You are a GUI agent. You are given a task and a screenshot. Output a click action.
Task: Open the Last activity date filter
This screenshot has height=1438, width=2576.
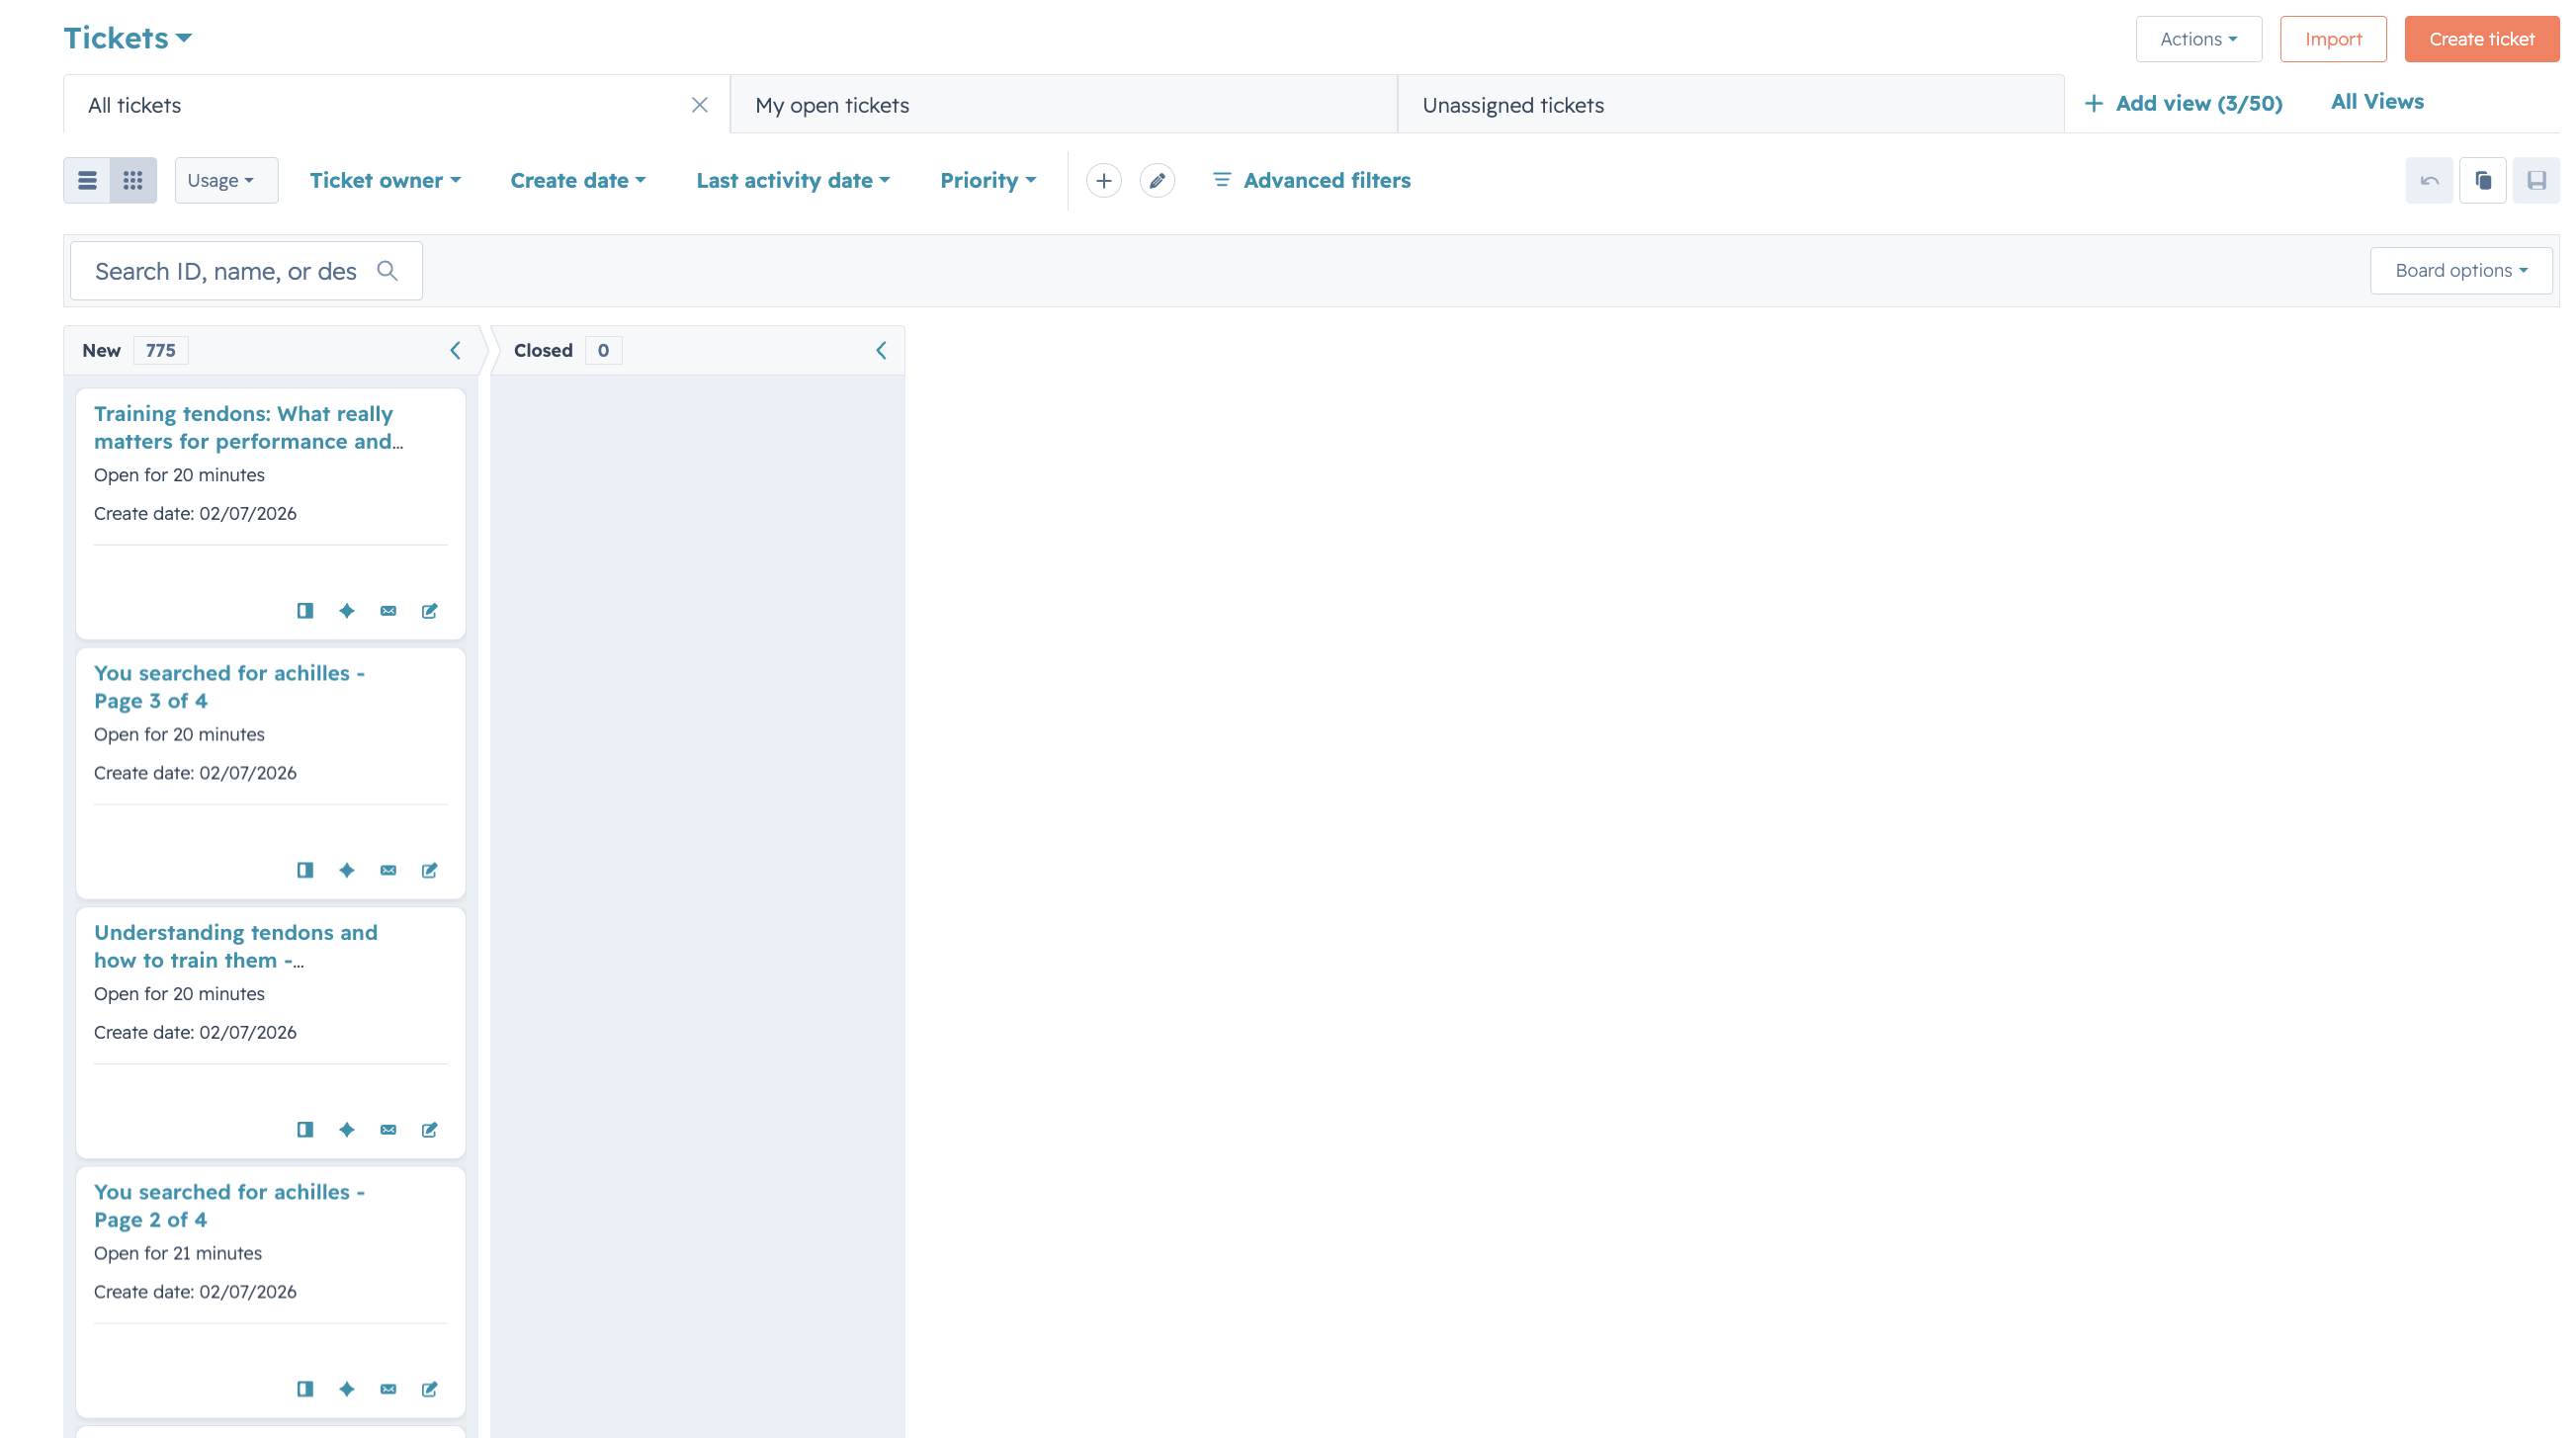click(793, 180)
